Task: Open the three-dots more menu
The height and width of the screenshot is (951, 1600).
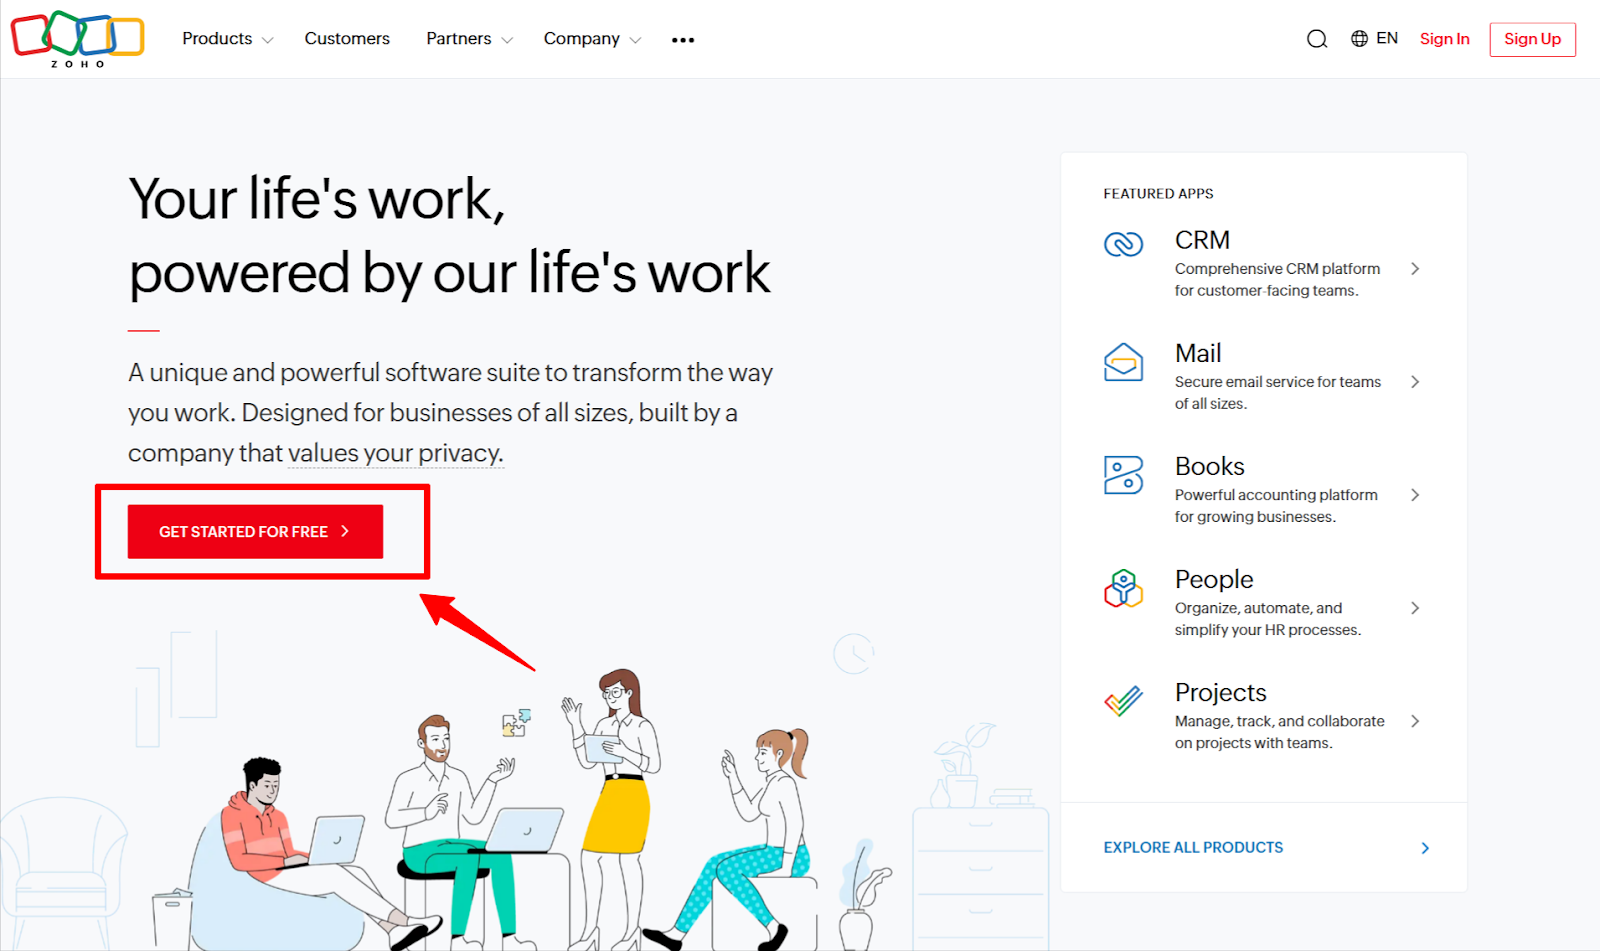Action: click(x=683, y=40)
